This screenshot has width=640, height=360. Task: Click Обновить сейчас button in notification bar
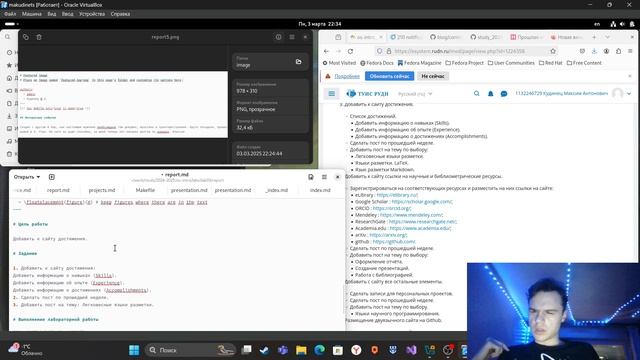389,76
